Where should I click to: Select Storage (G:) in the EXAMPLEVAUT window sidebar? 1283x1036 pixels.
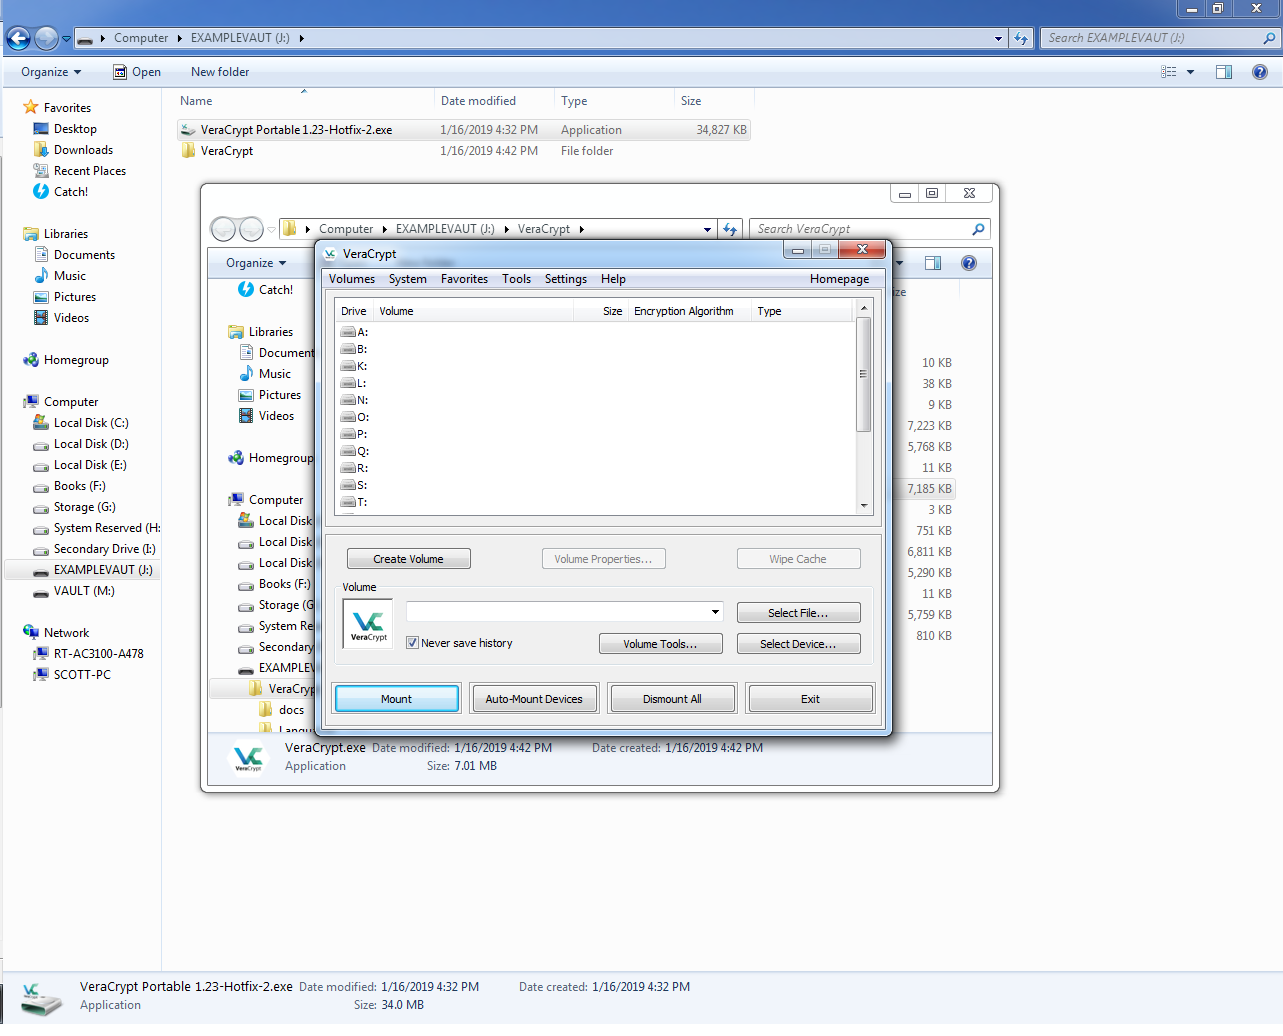tap(84, 507)
